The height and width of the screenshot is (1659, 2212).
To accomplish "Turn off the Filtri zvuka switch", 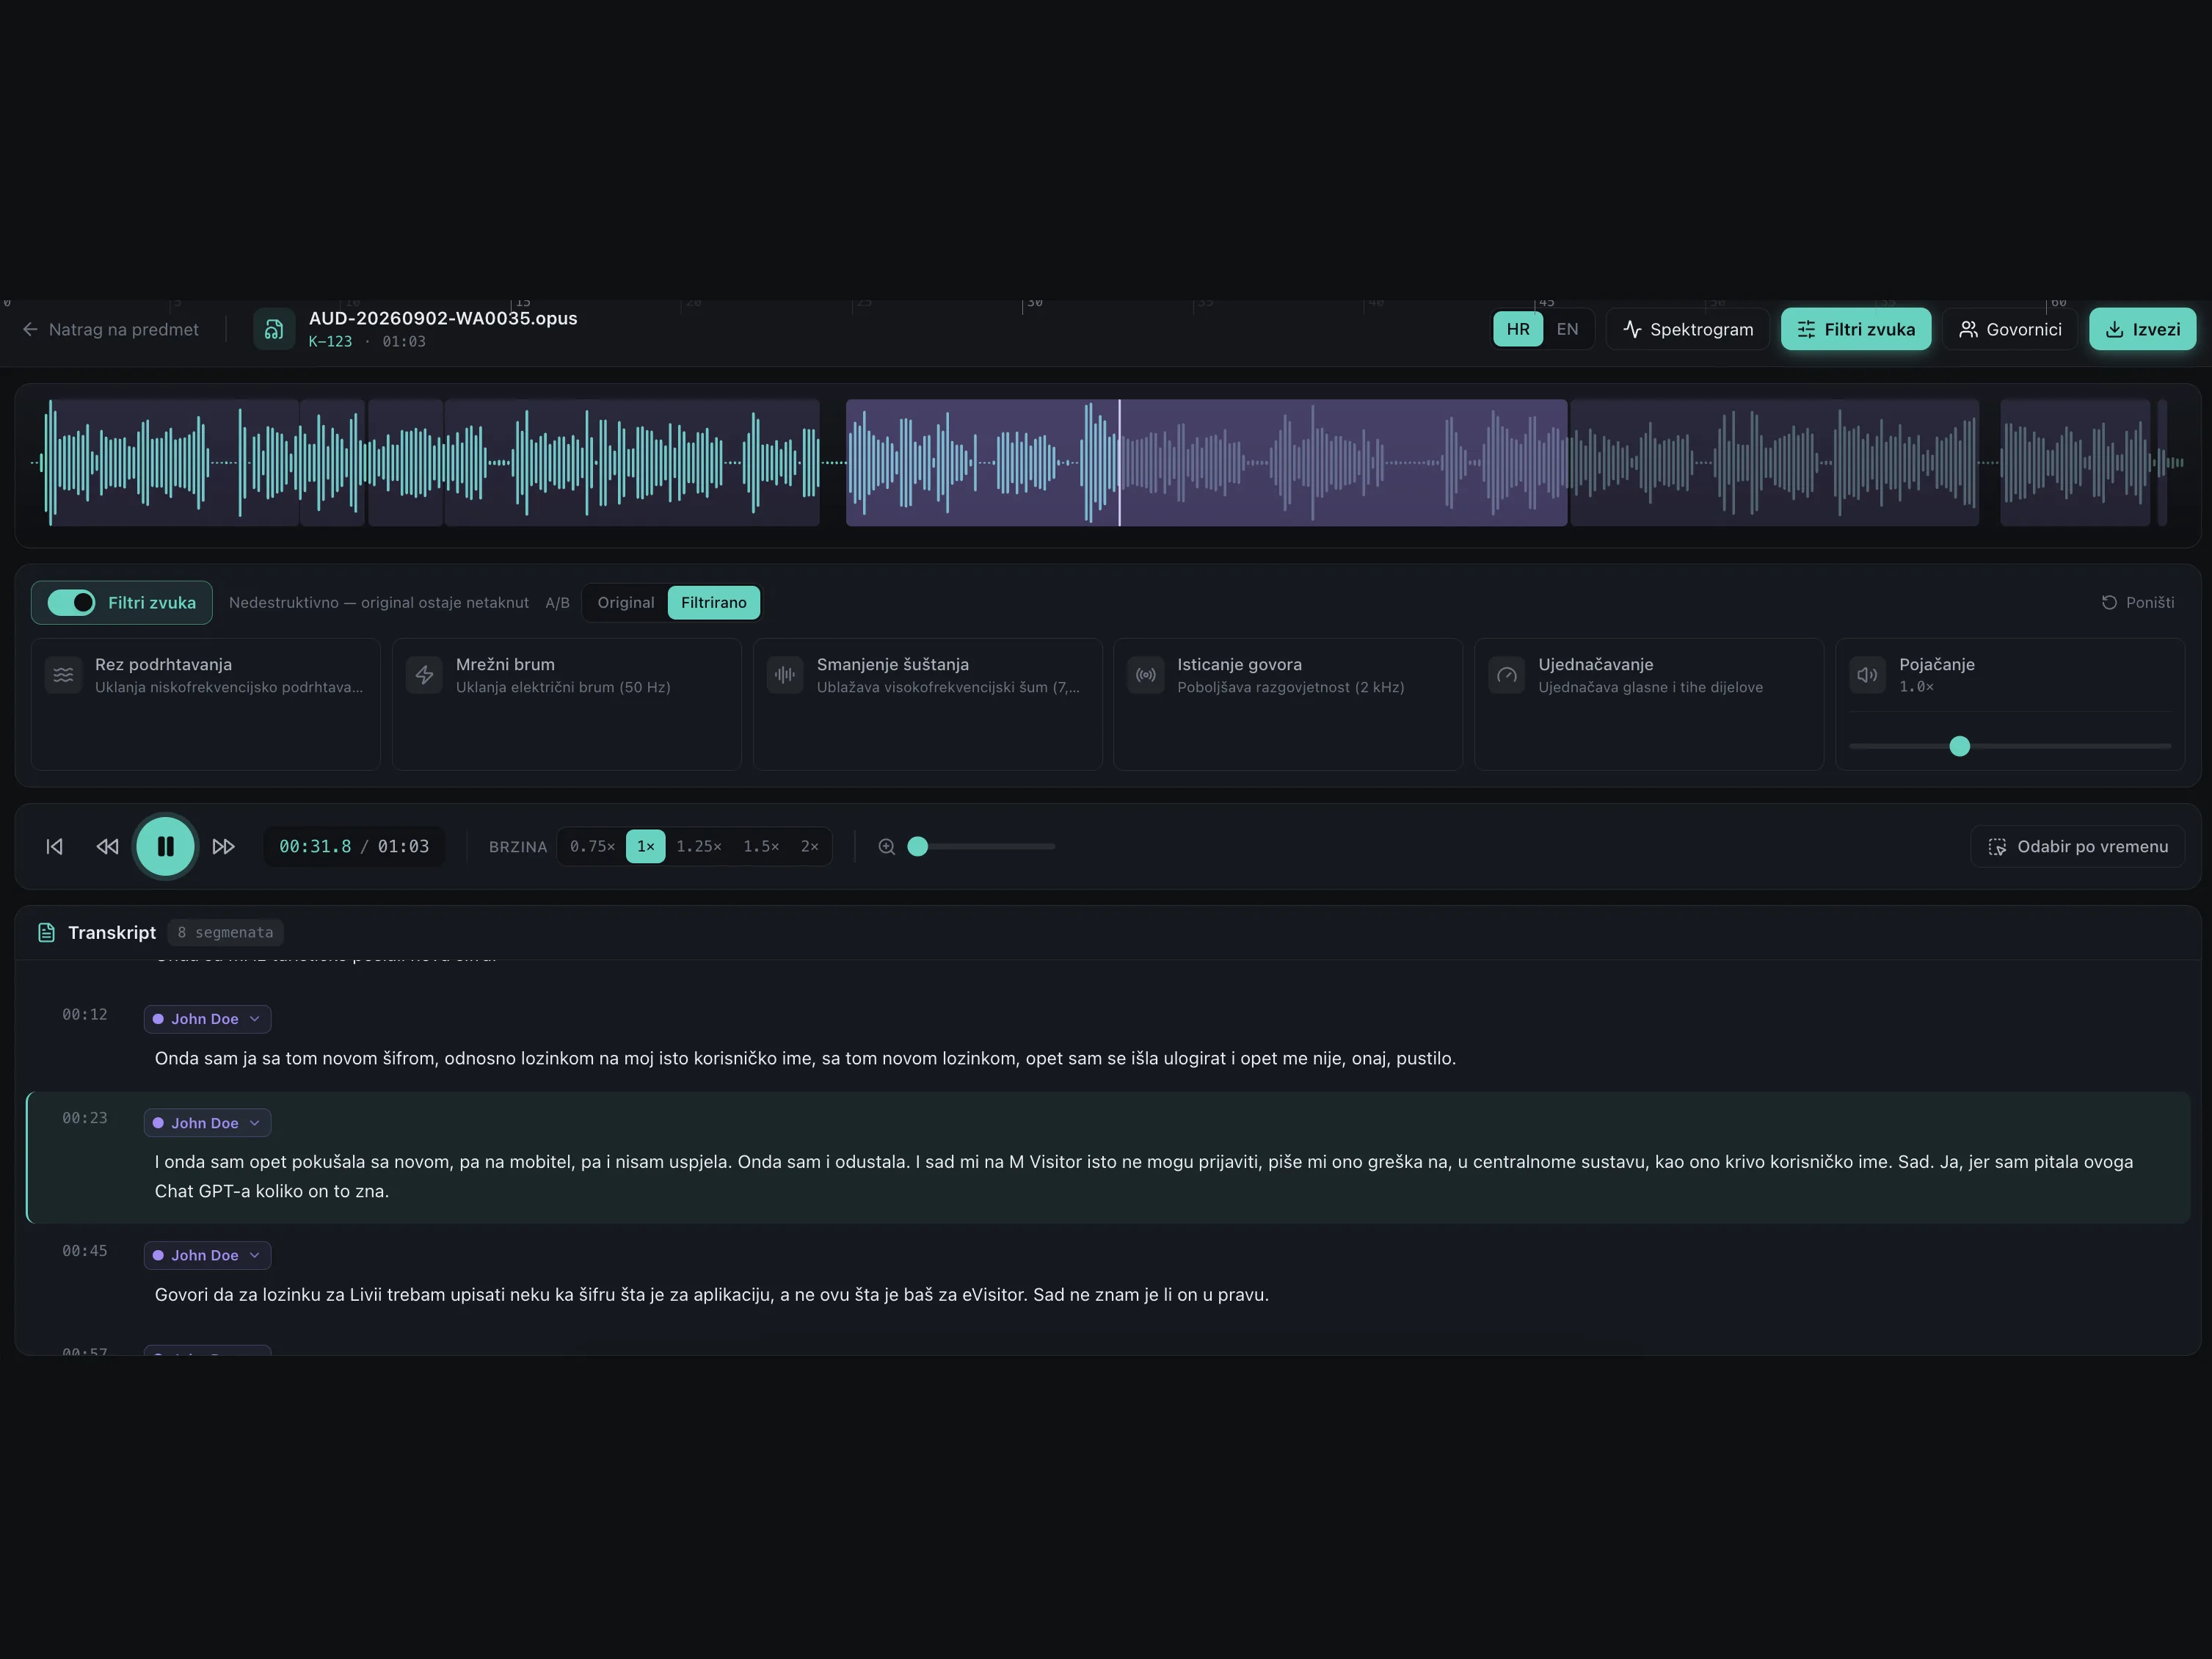I will point(71,602).
